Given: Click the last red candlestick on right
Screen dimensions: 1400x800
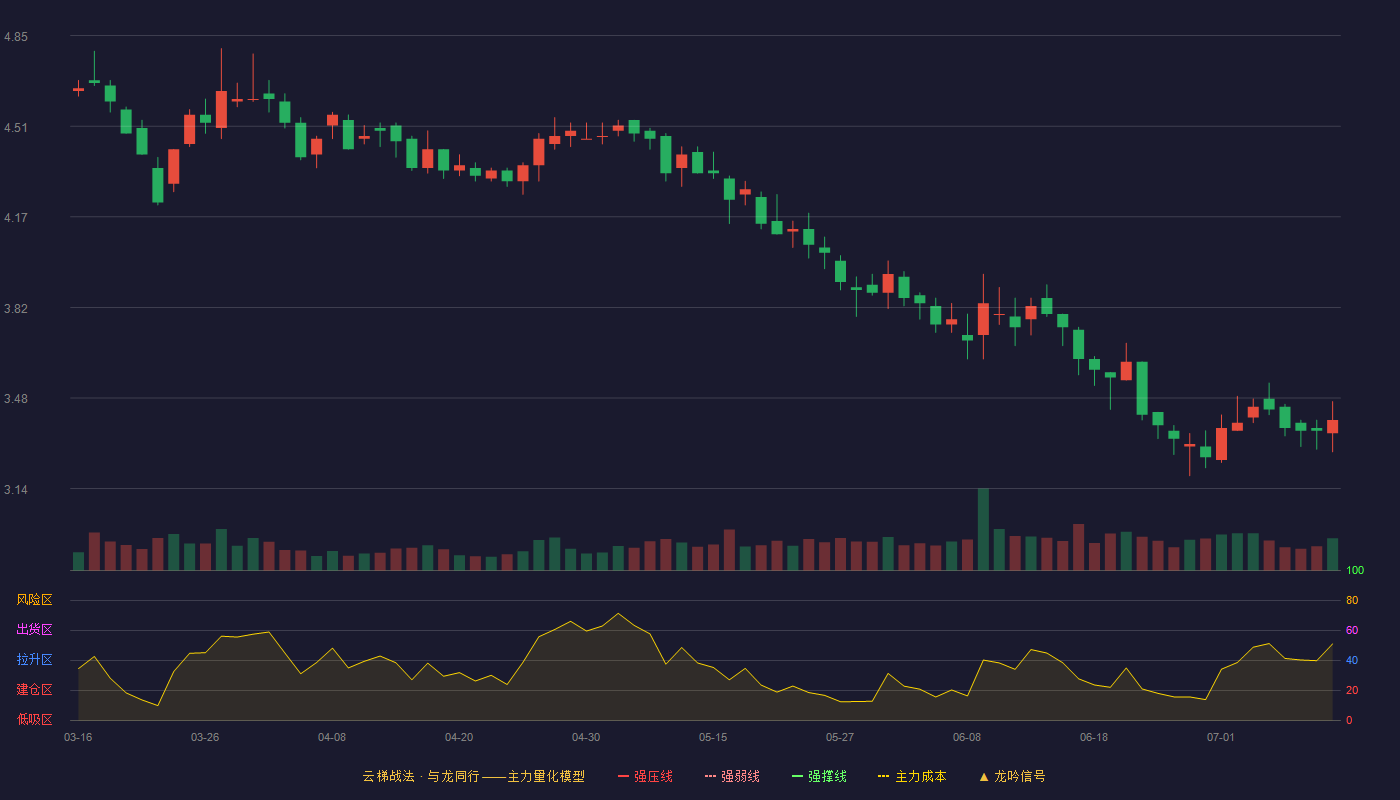Looking at the screenshot, I should 1332,426.
